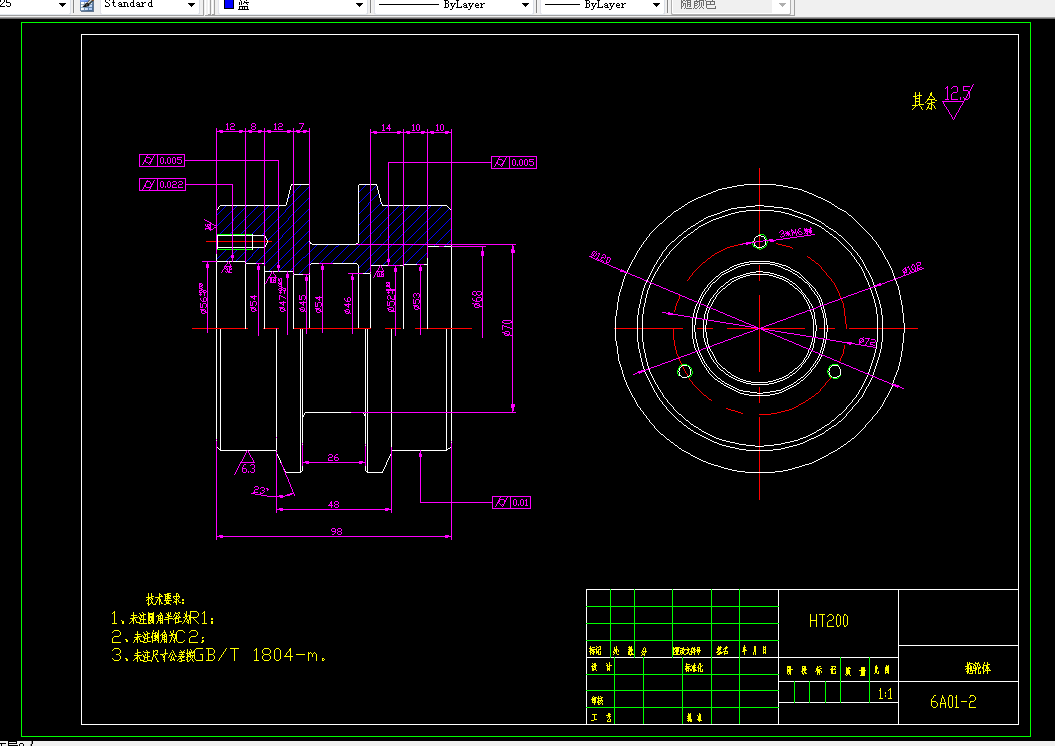1055x746 pixels.
Task: Select the diameter dimension ø45
Action: click(x=303, y=303)
